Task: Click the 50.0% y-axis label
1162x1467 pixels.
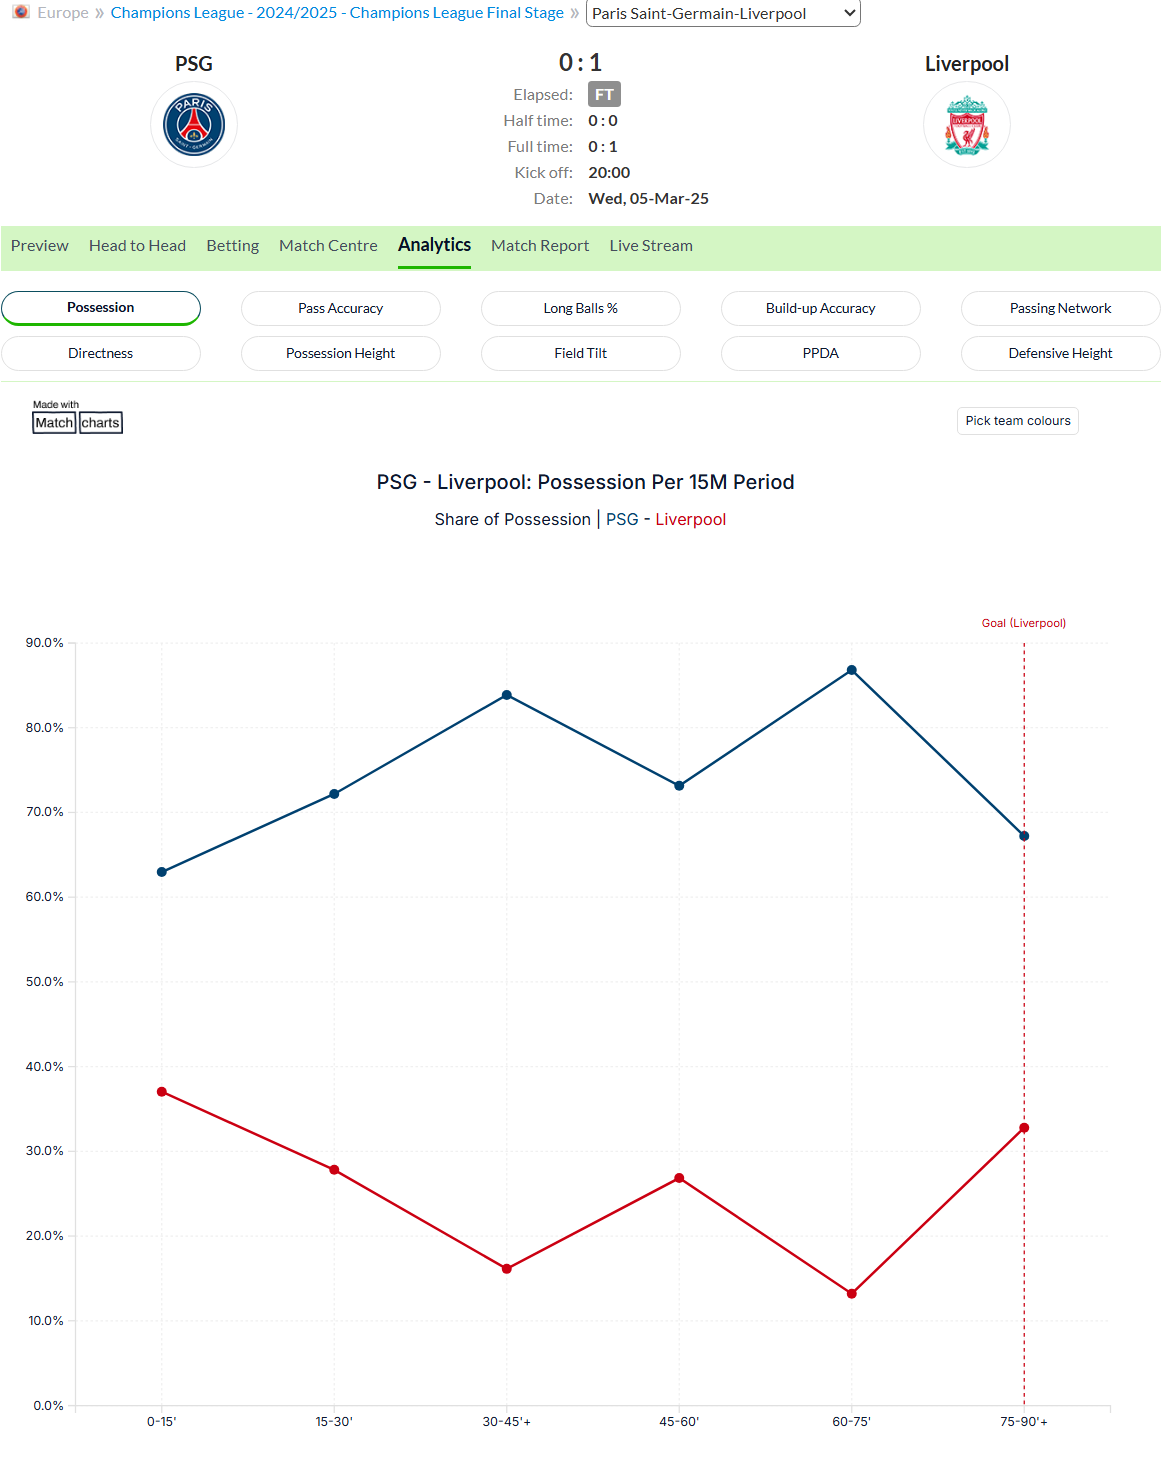Action: coord(44,982)
